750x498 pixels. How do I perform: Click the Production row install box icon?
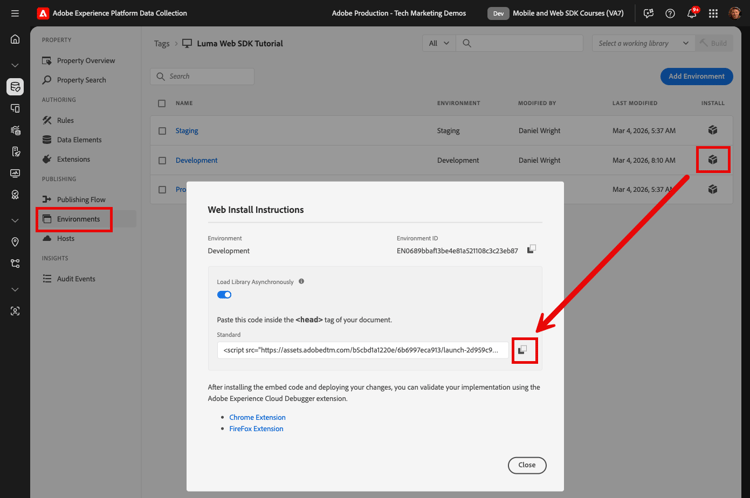coord(713,189)
